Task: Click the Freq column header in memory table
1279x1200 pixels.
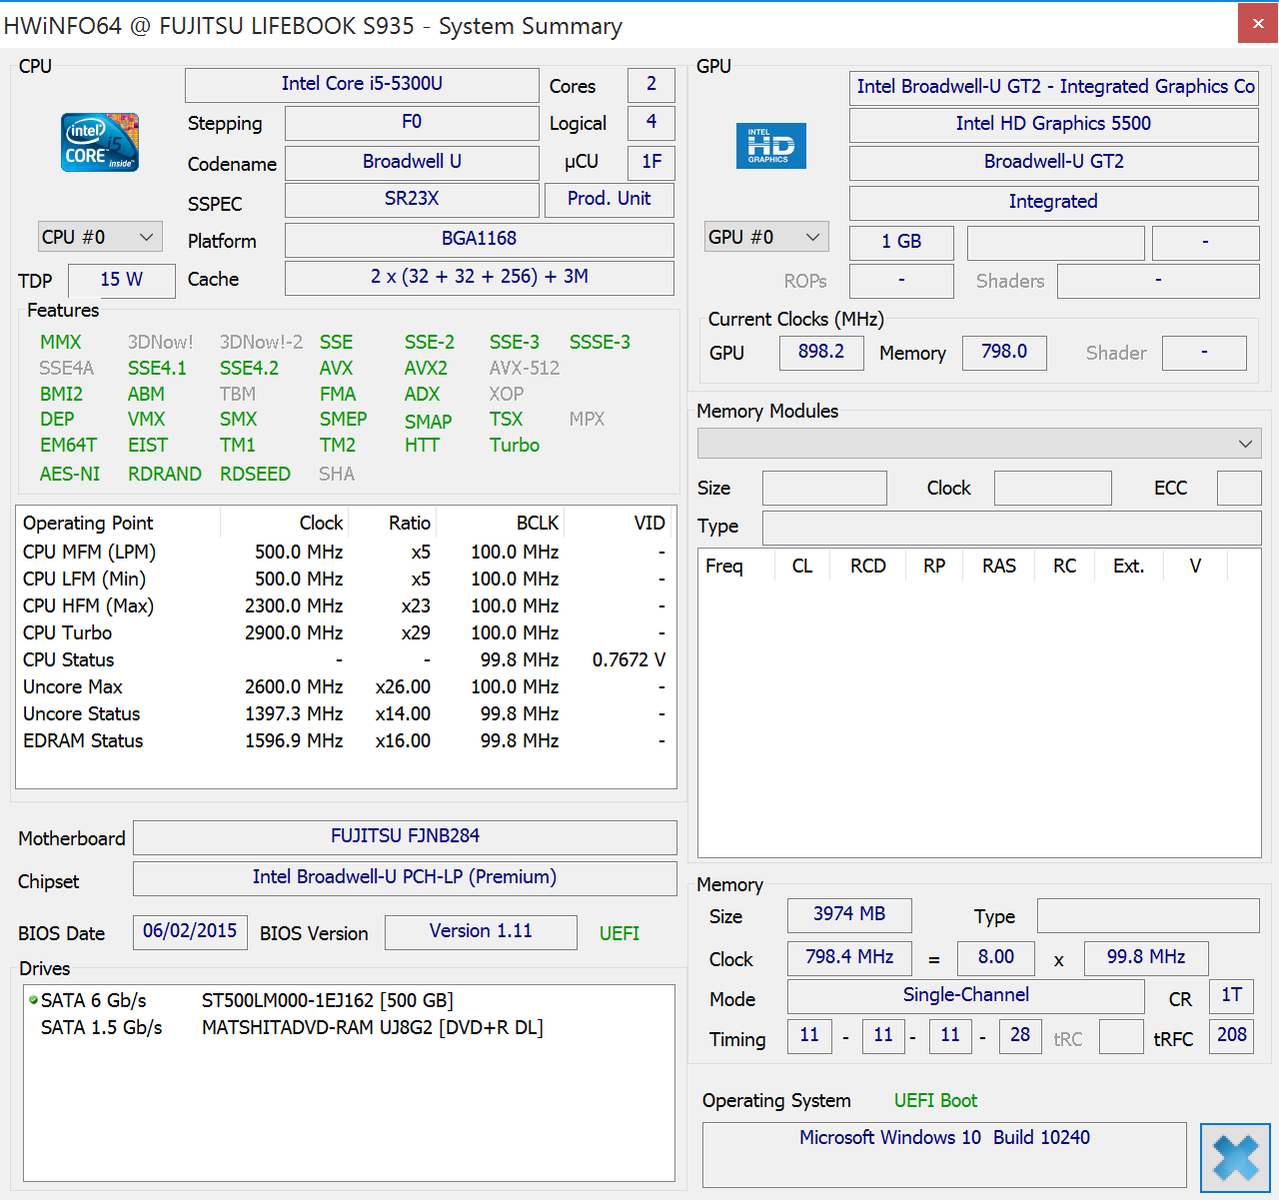Action: click(x=736, y=566)
